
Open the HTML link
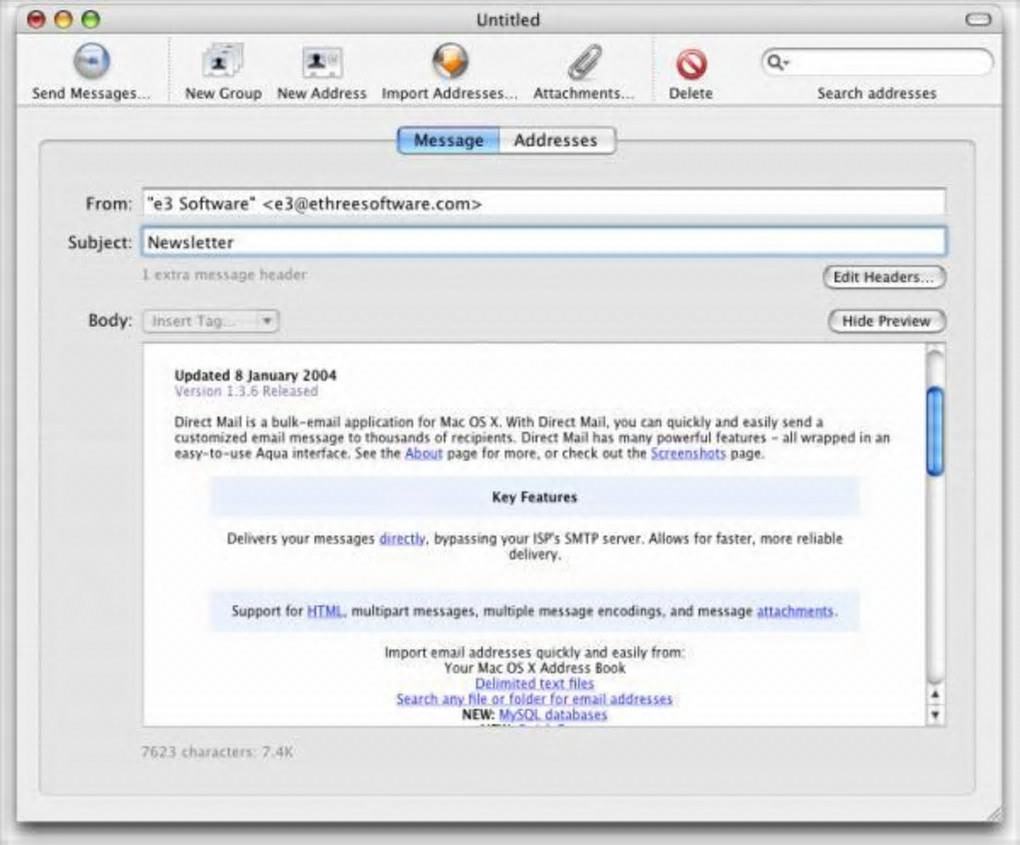(x=325, y=611)
